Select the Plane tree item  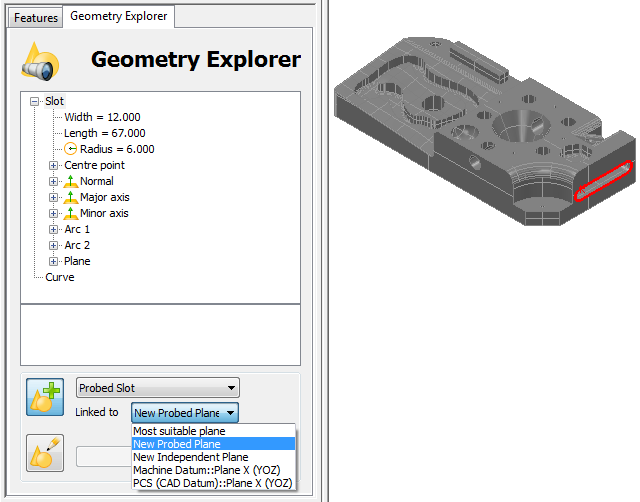click(77, 261)
